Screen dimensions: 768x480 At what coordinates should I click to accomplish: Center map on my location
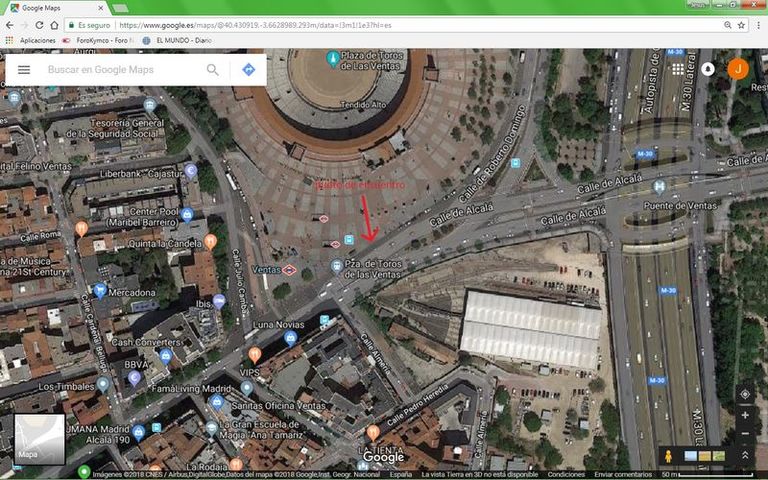point(744,394)
